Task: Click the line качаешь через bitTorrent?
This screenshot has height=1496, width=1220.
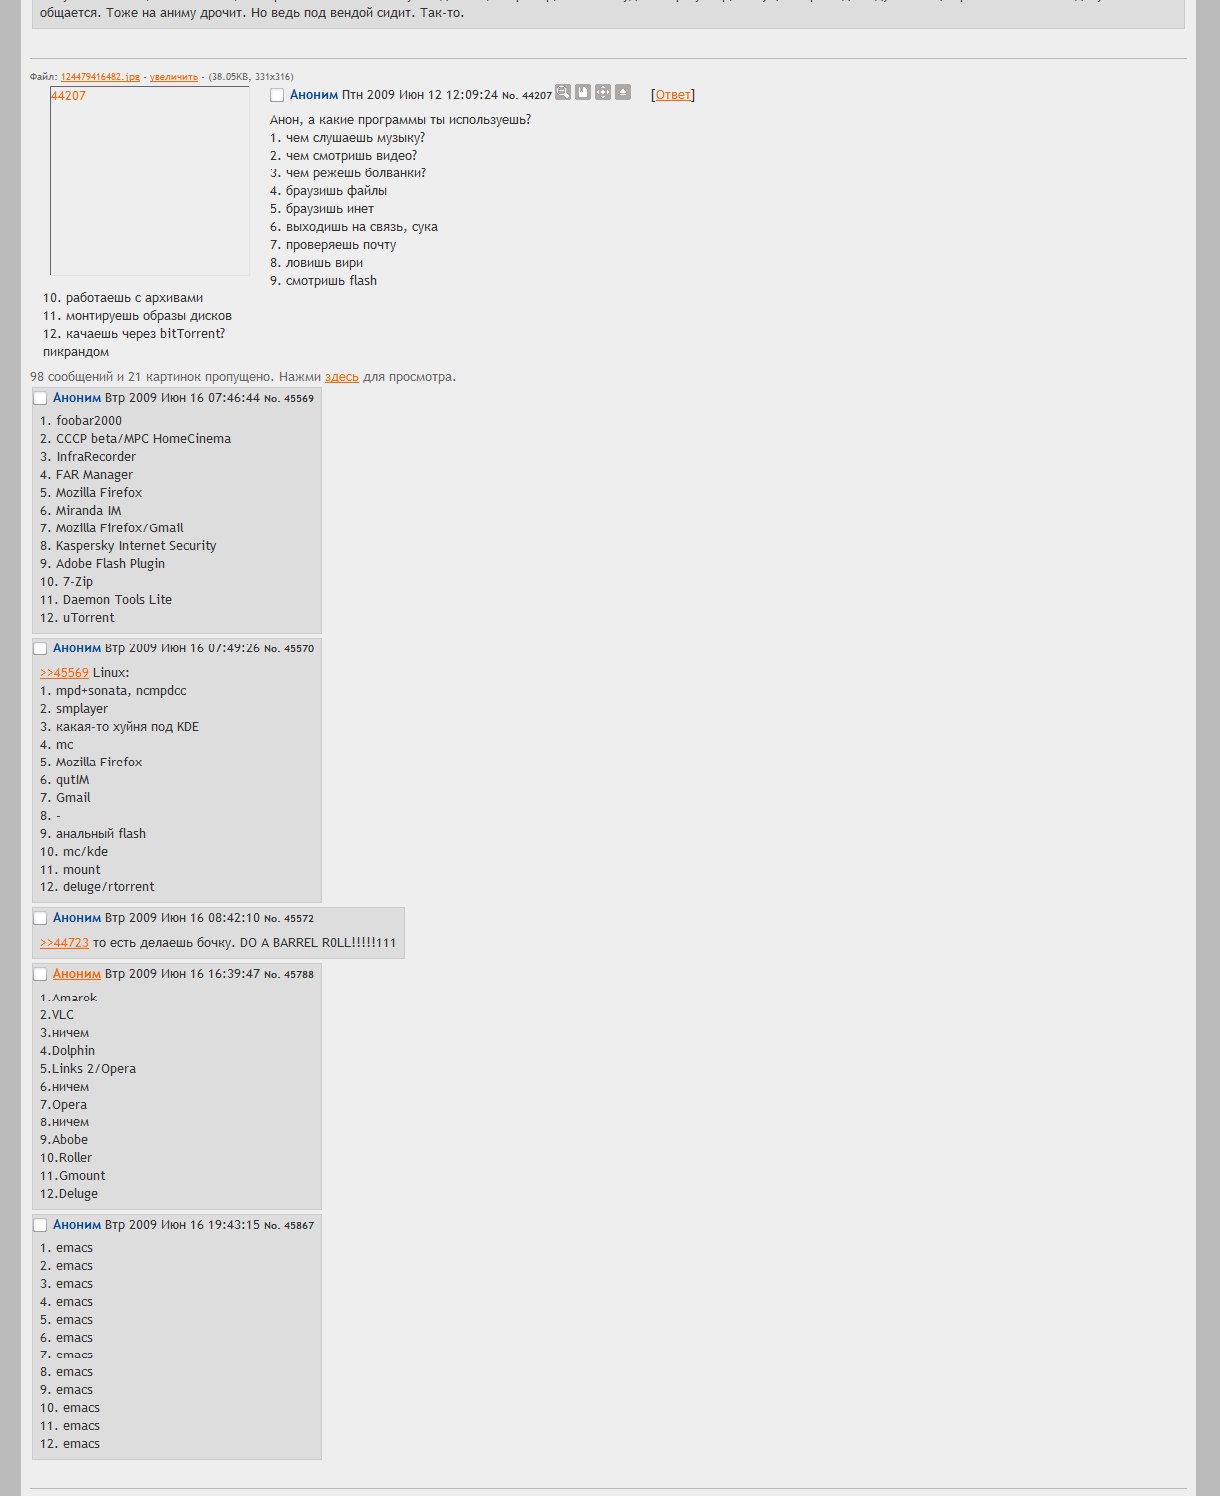Action: pos(146,334)
